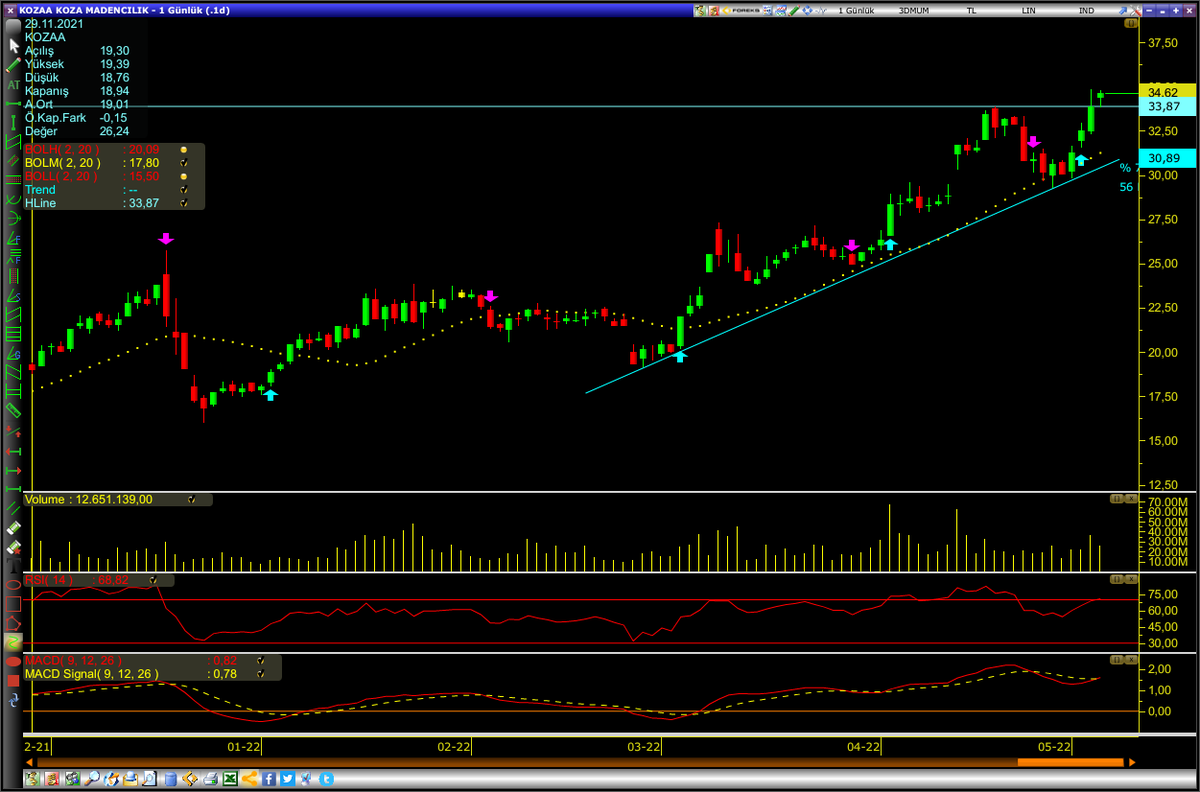This screenshot has height=792, width=1200.
Task: Click the orange horizontal scrollbar below the chart
Action: pyautogui.click(x=1070, y=762)
